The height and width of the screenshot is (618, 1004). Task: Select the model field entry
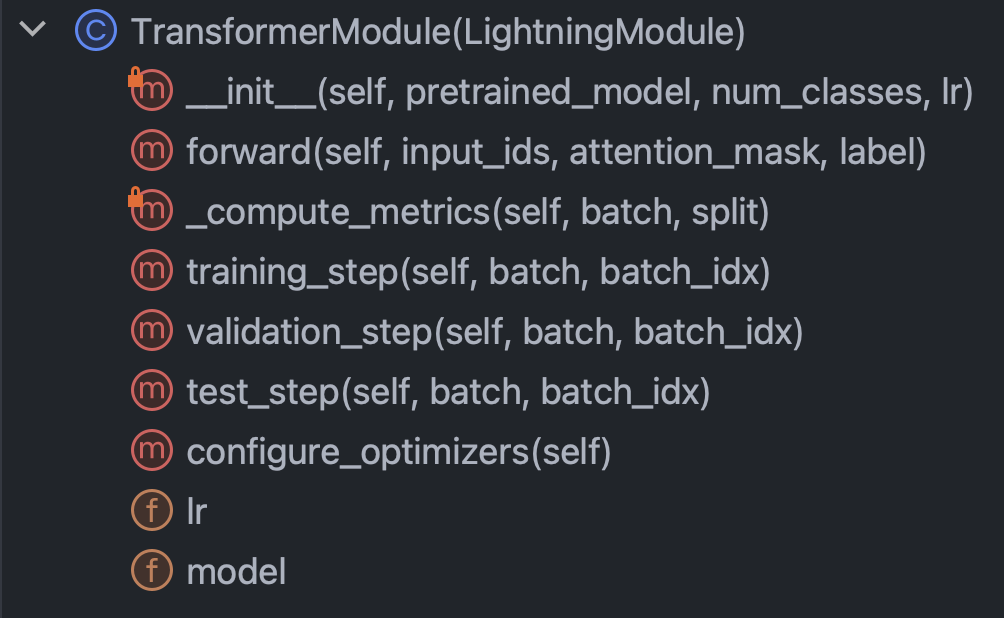236,571
